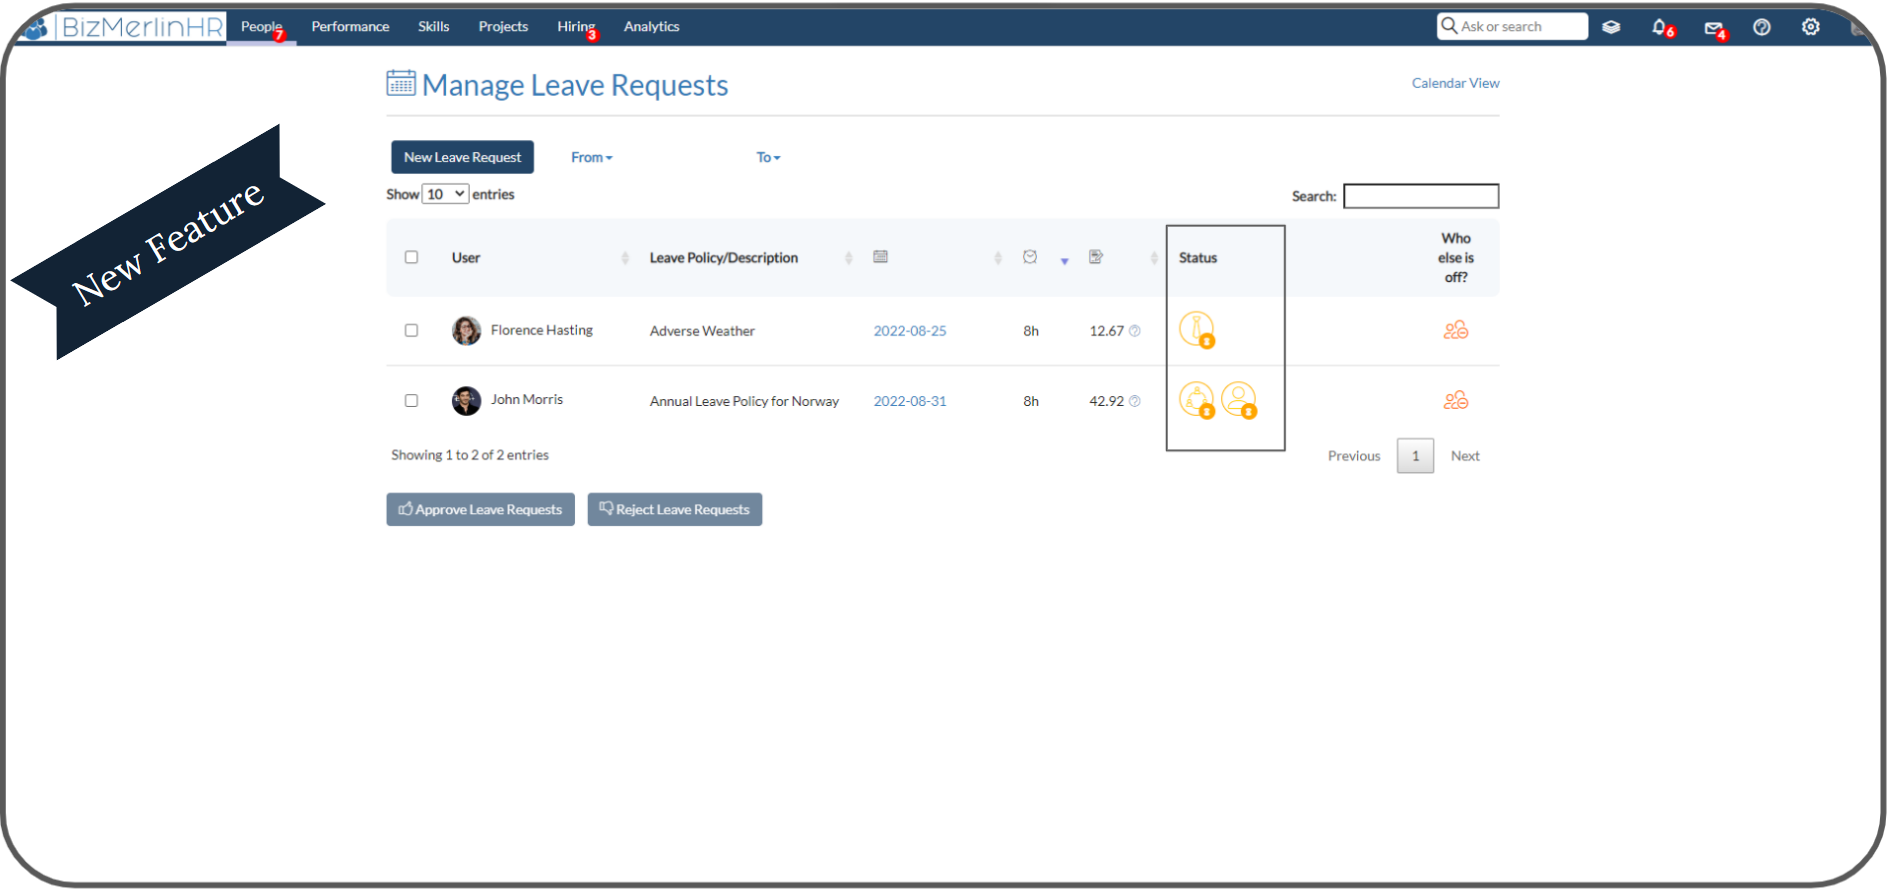1888x890 pixels.
Task: Click the alarm clock hours column icon
Action: click(1030, 257)
